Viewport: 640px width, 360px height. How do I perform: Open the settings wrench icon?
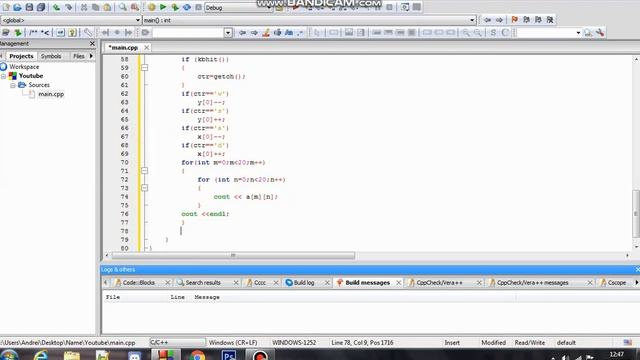600,32
